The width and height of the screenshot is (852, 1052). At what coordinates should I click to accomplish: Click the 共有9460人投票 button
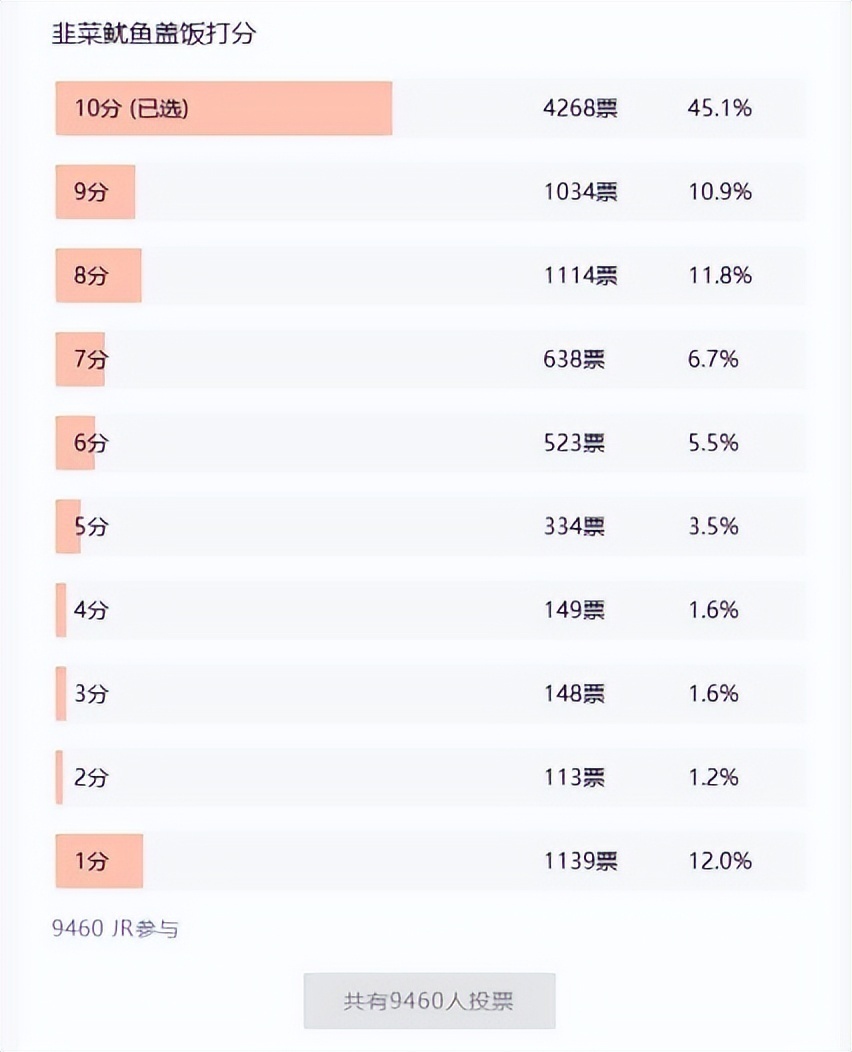tap(429, 1001)
